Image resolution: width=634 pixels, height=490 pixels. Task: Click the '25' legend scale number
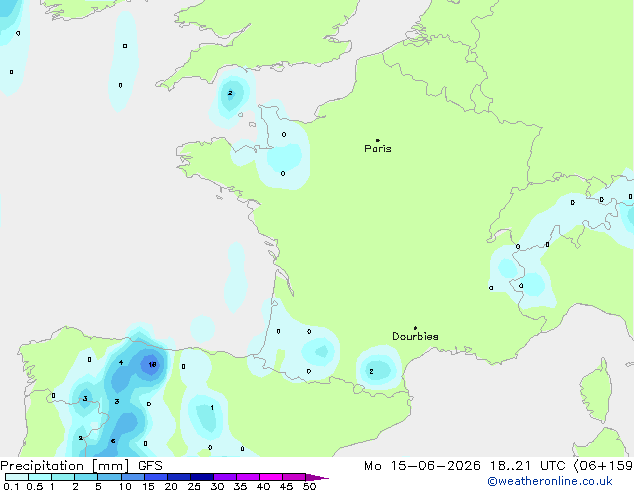(x=194, y=486)
